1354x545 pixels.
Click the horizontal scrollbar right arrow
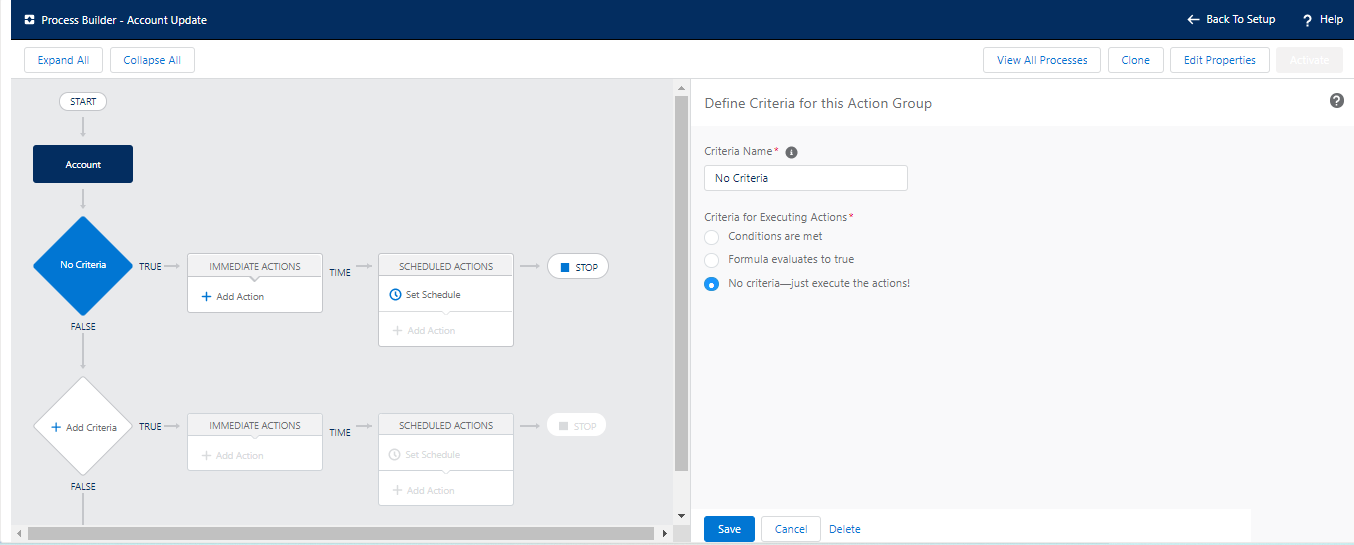coord(666,534)
